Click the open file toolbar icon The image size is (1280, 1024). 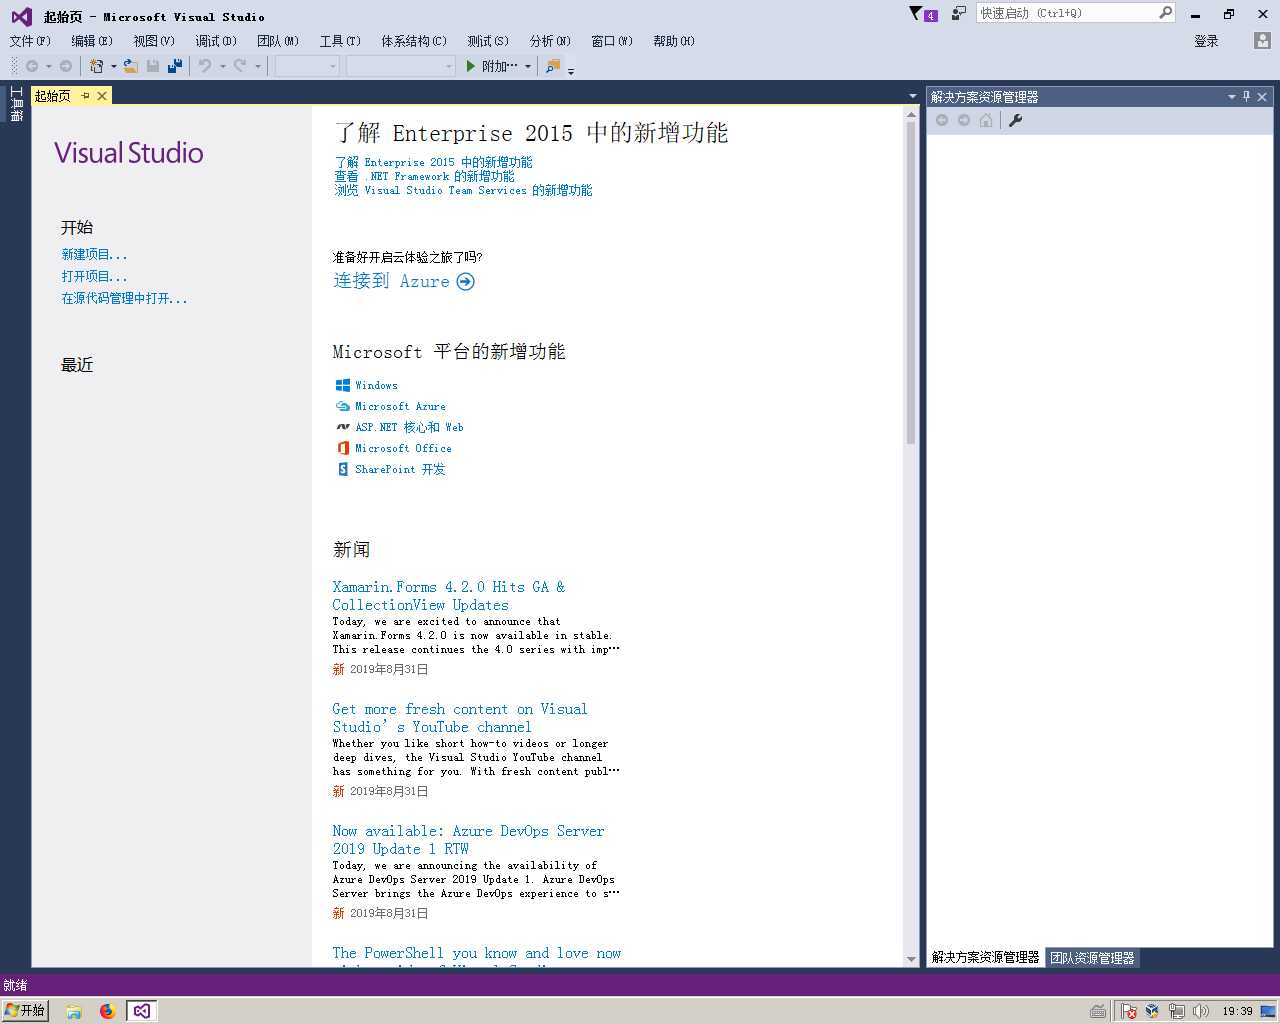(x=131, y=66)
